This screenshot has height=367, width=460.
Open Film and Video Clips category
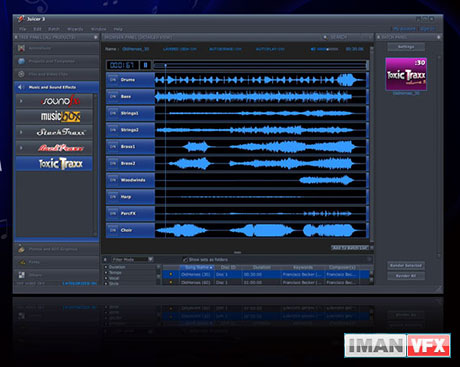57,74
